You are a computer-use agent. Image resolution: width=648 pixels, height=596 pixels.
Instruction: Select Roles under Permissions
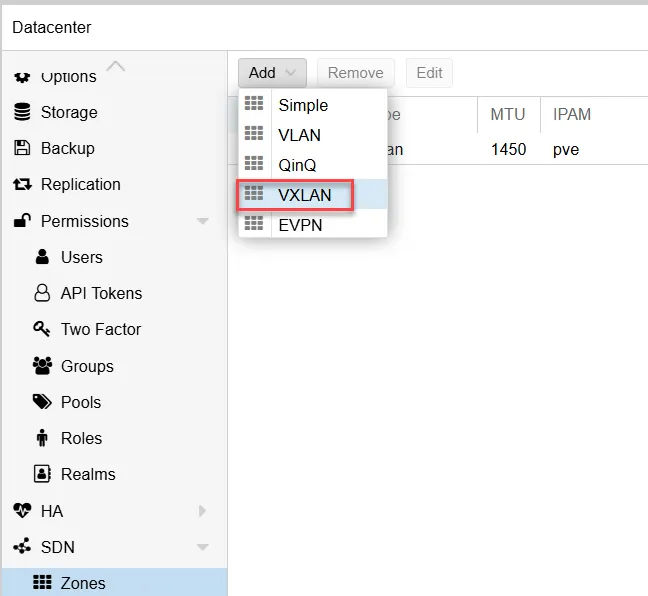pyautogui.click(x=114, y=438)
